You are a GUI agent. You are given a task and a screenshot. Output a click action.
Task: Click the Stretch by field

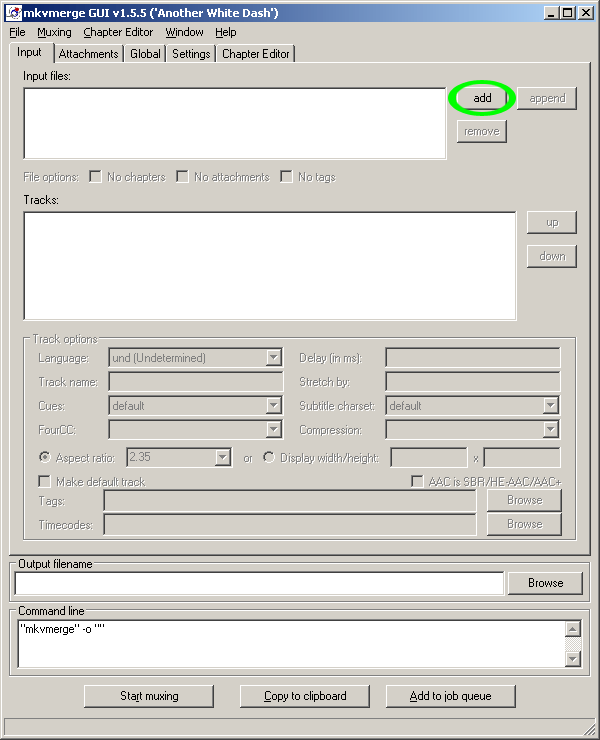(473, 382)
